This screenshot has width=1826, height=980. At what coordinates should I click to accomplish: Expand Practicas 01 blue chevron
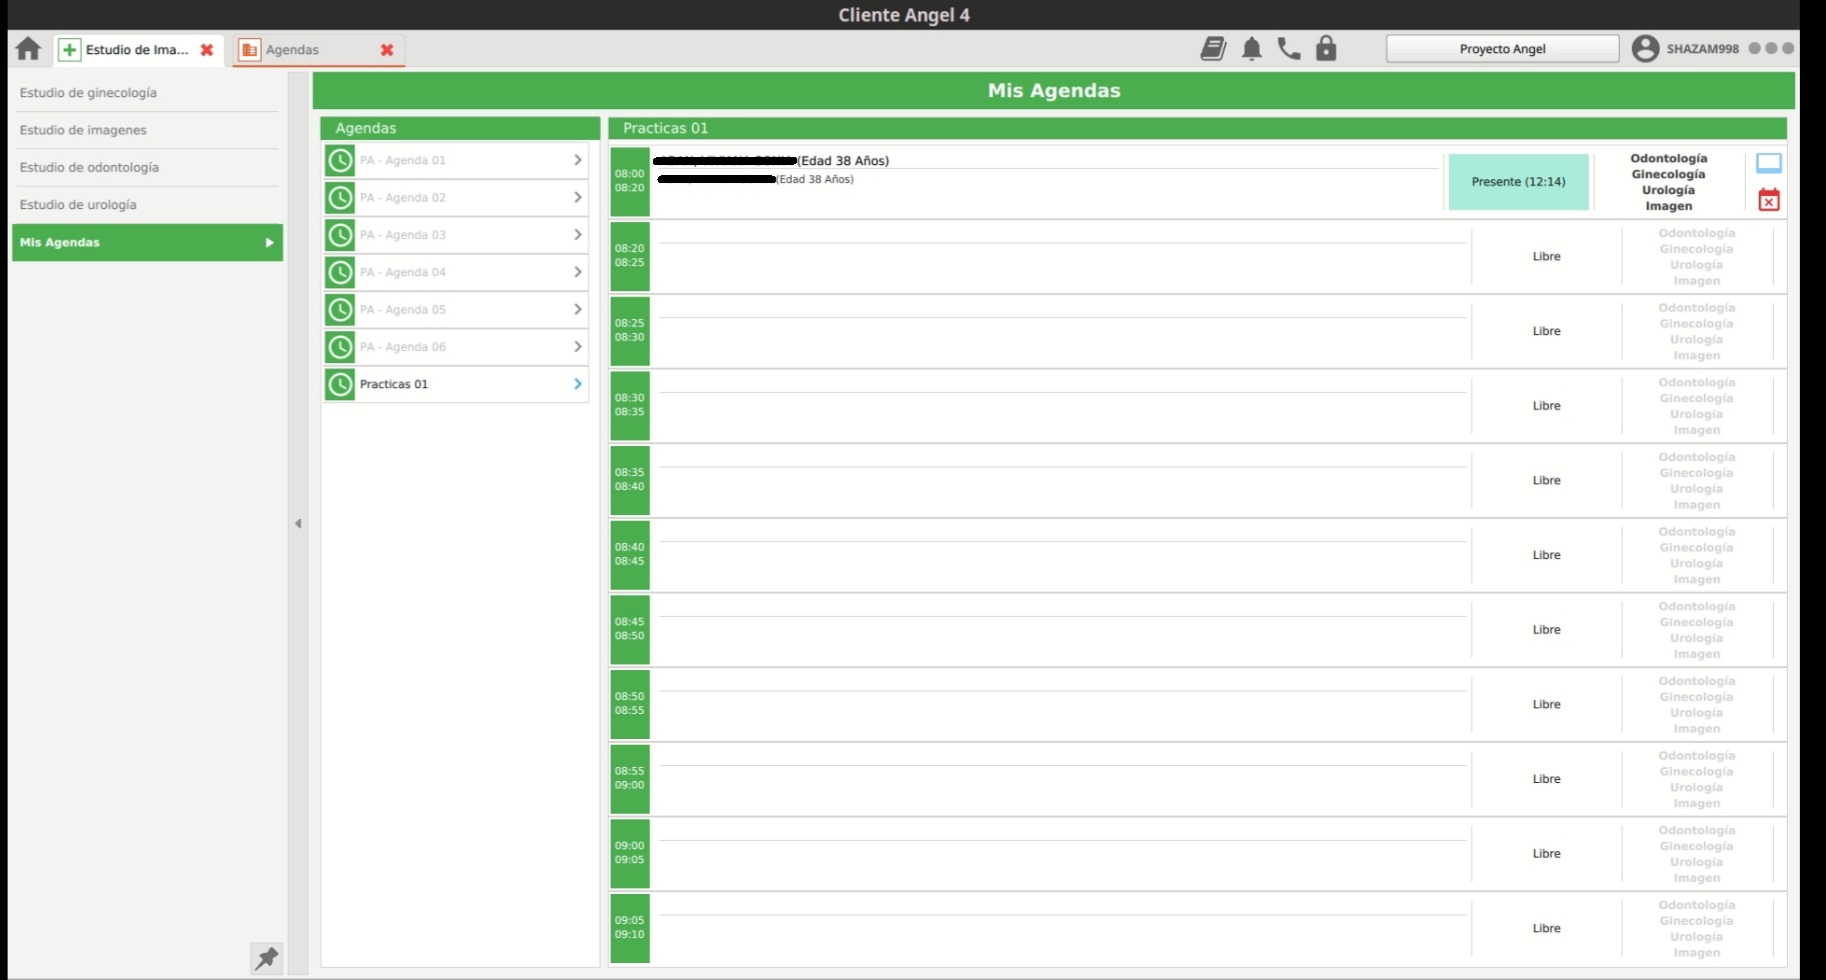tap(577, 384)
